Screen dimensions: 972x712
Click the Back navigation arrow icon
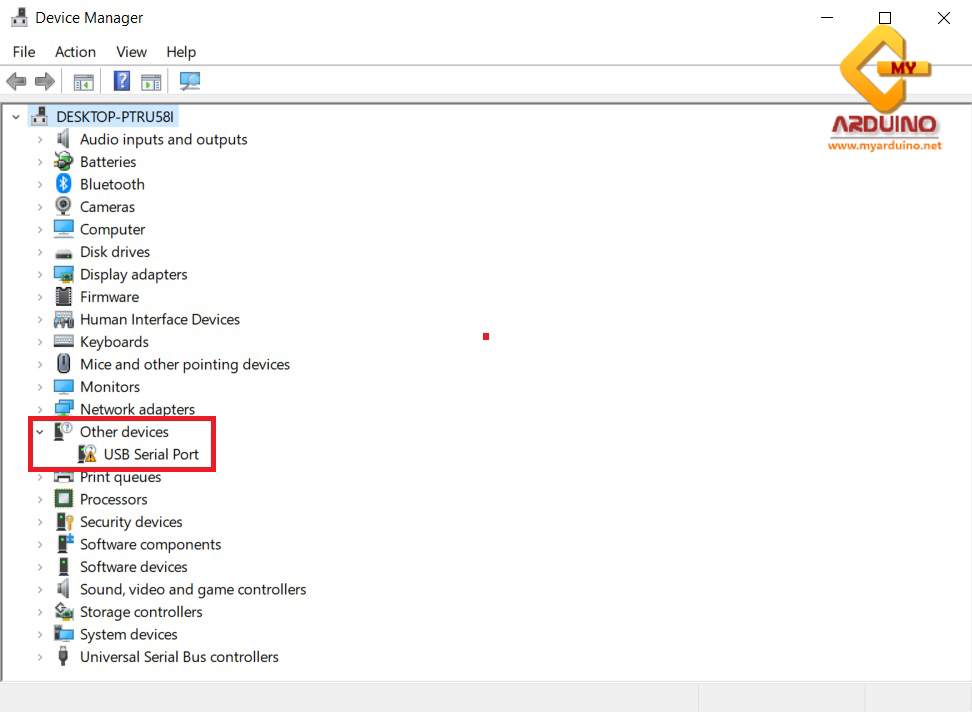click(x=16, y=81)
